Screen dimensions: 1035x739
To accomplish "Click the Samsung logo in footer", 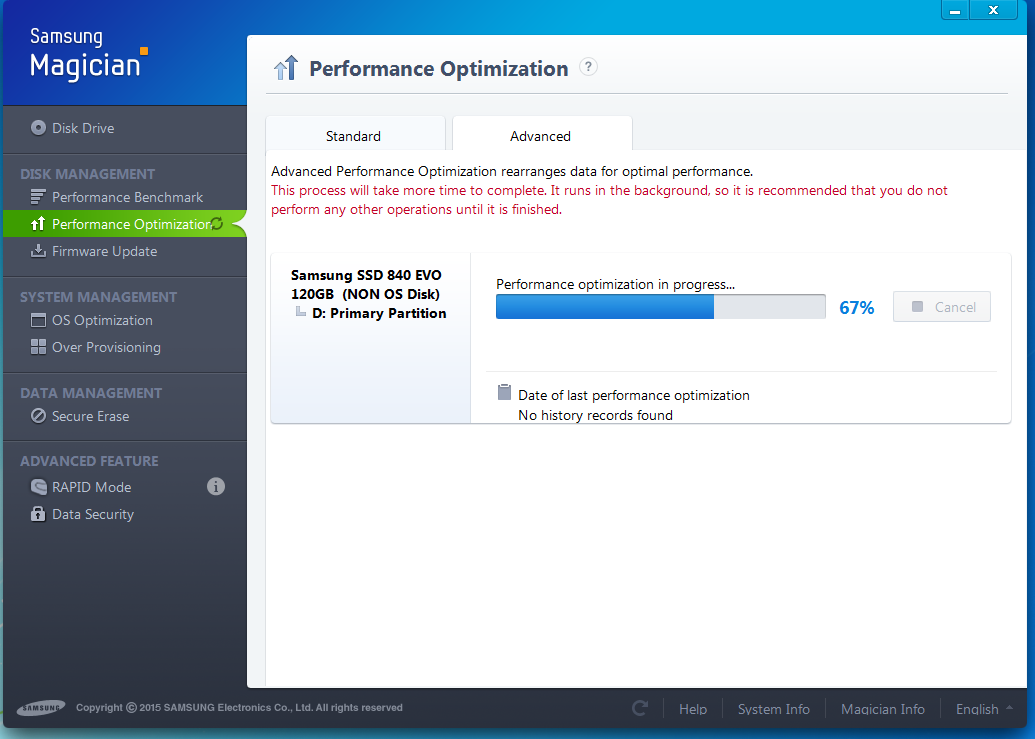I will click(41, 708).
